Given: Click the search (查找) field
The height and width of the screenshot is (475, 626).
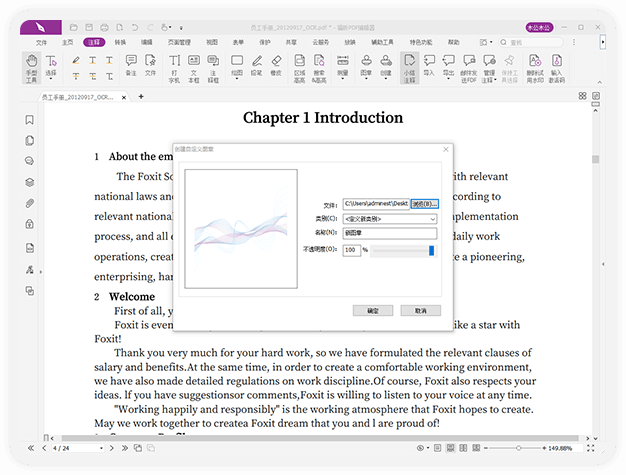Looking at the screenshot, I should pyautogui.click(x=531, y=42).
